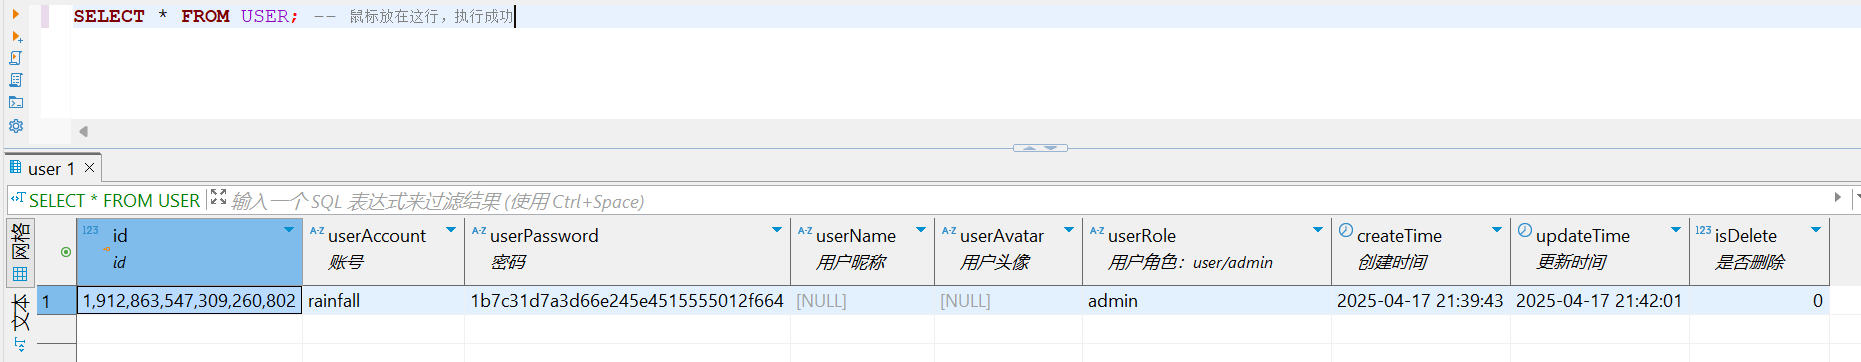Open the id column dropdown arrow
The width and height of the screenshot is (1861, 362).
click(289, 230)
